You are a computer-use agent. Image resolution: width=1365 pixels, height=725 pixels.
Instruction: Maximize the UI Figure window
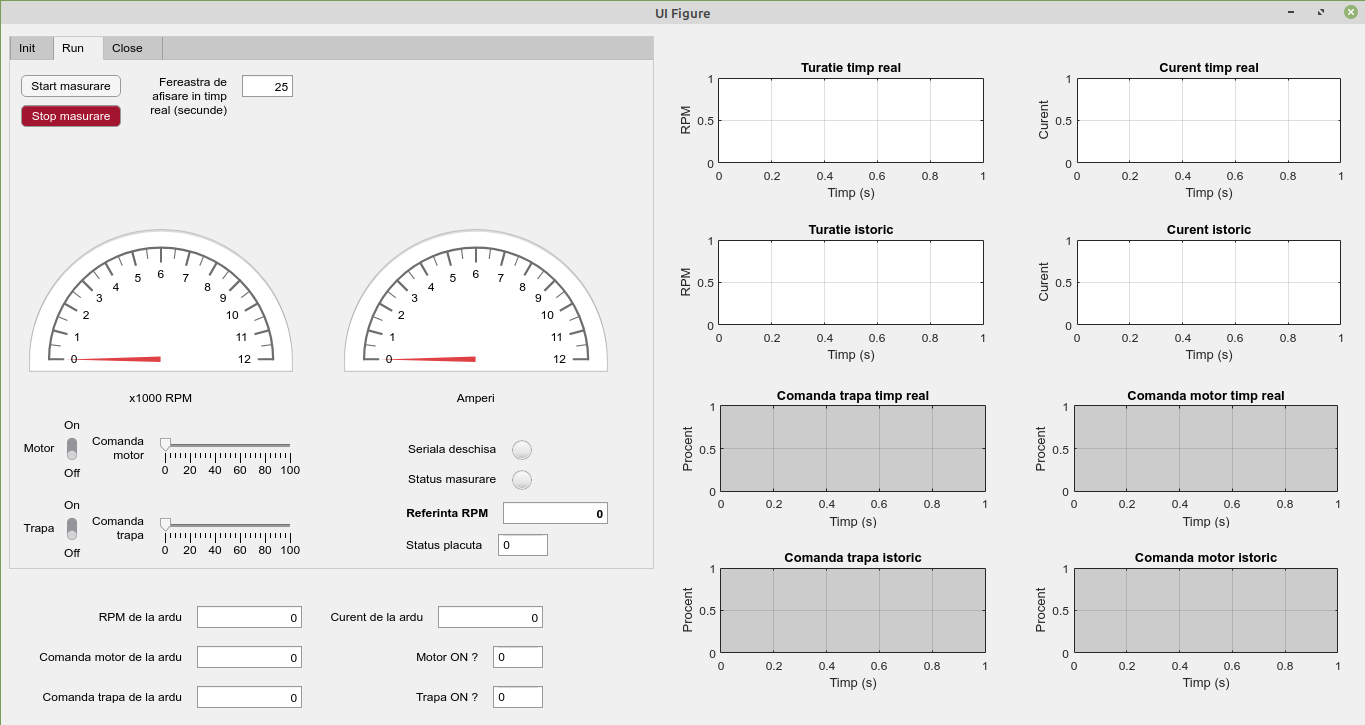tap(1322, 12)
